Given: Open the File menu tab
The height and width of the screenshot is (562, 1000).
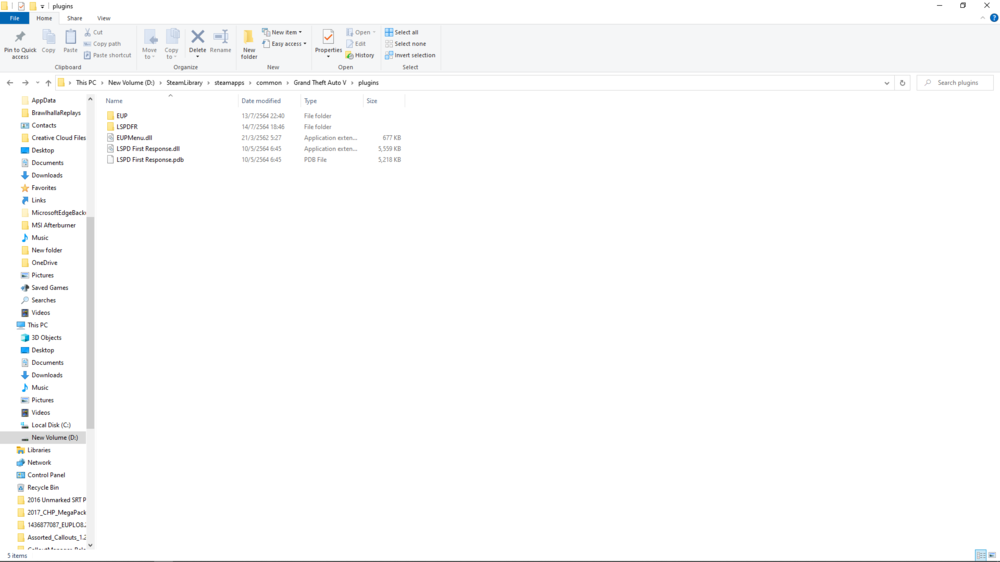Looking at the screenshot, I should pyautogui.click(x=14, y=18).
